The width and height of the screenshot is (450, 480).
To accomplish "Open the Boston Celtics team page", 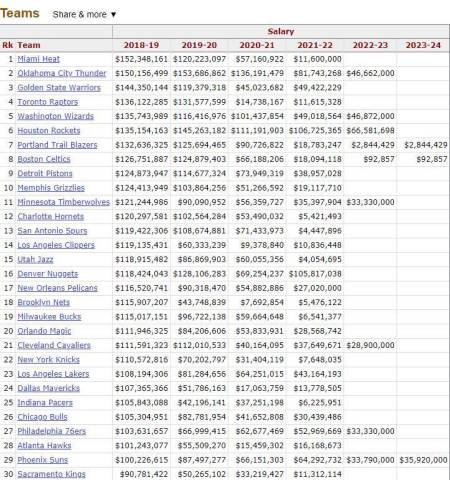I will pyautogui.click(x=44, y=159).
